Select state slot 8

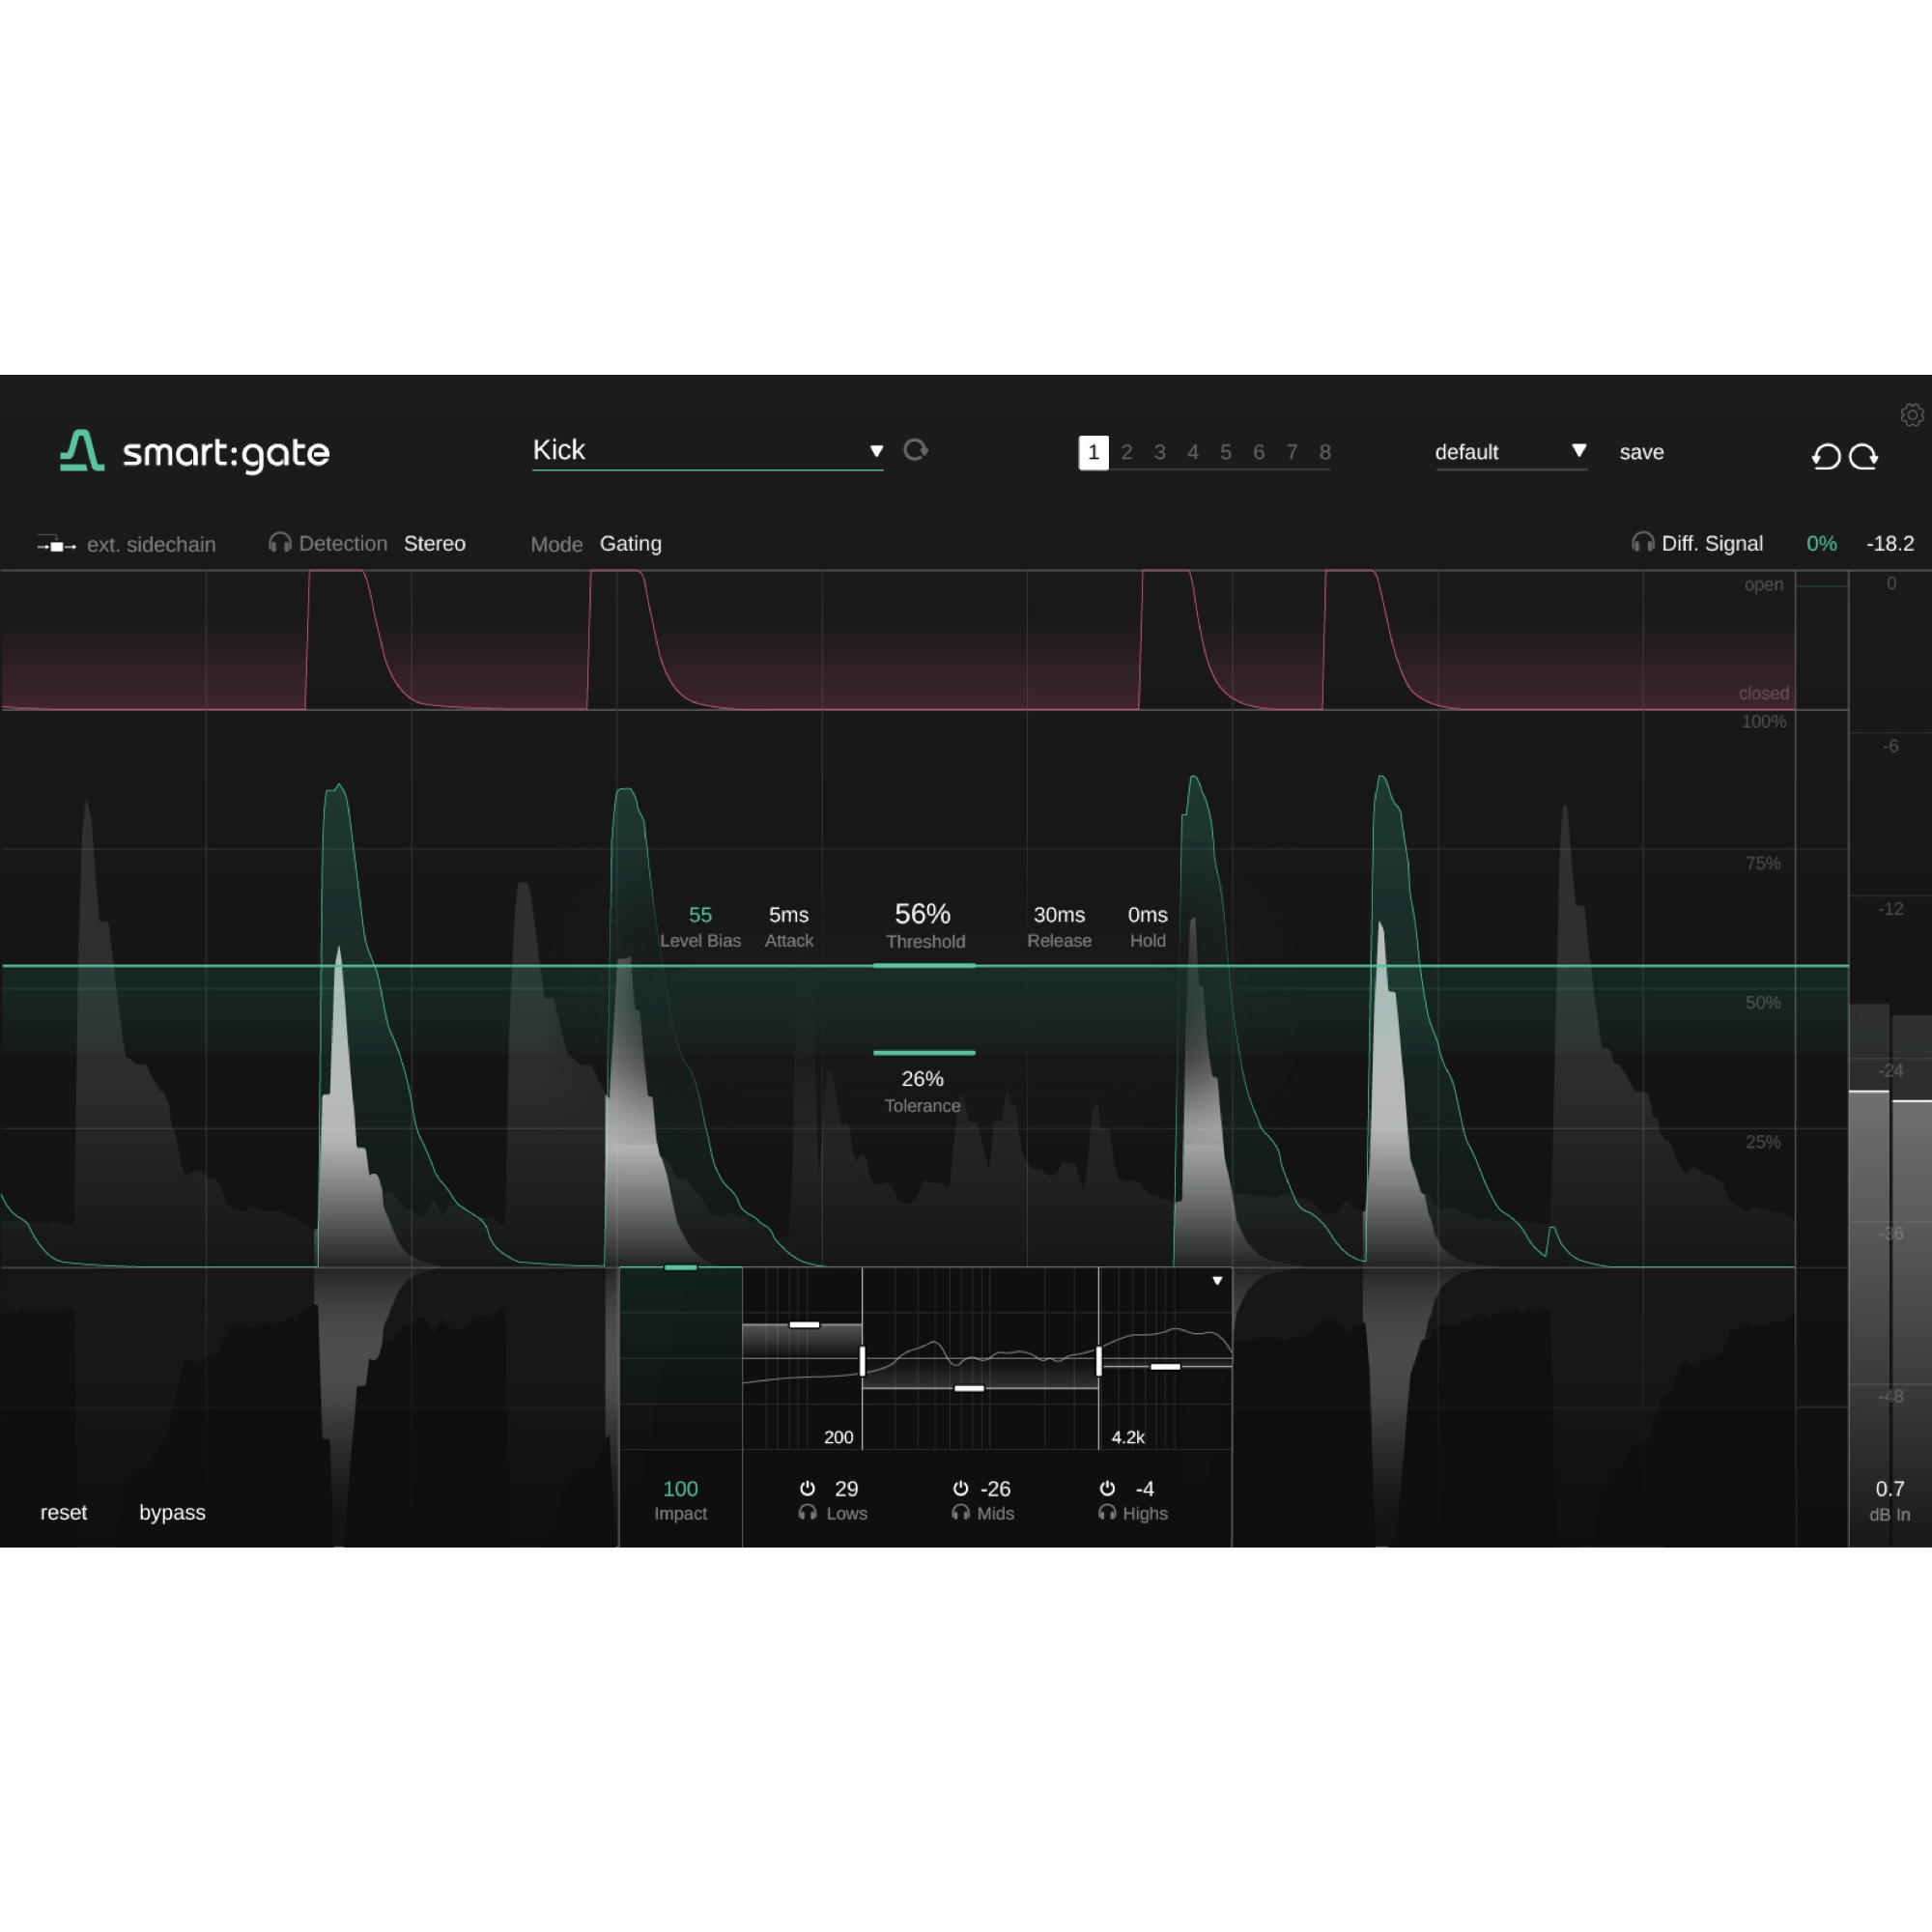(1324, 452)
